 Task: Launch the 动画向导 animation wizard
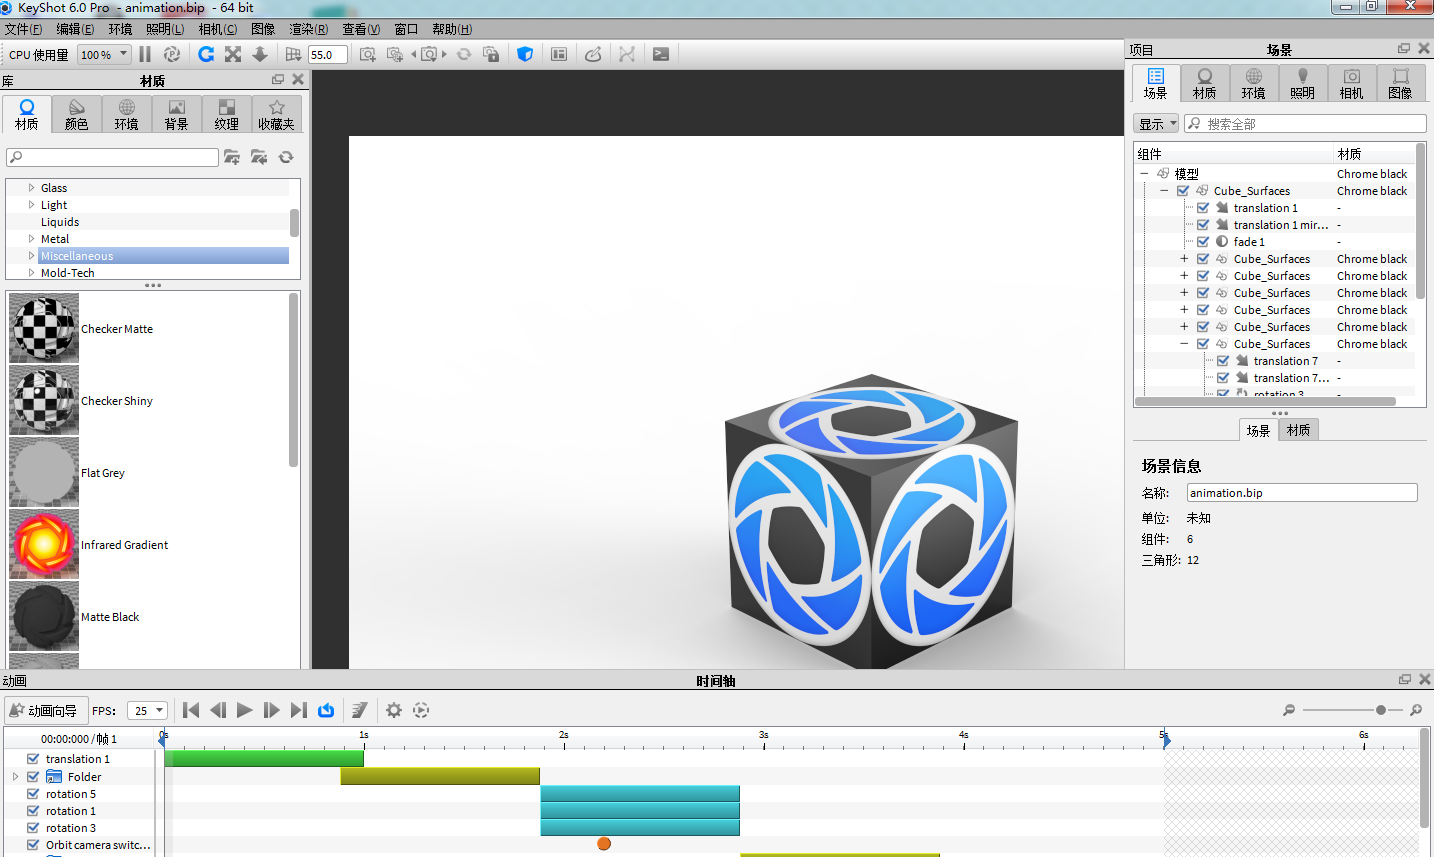coord(45,711)
